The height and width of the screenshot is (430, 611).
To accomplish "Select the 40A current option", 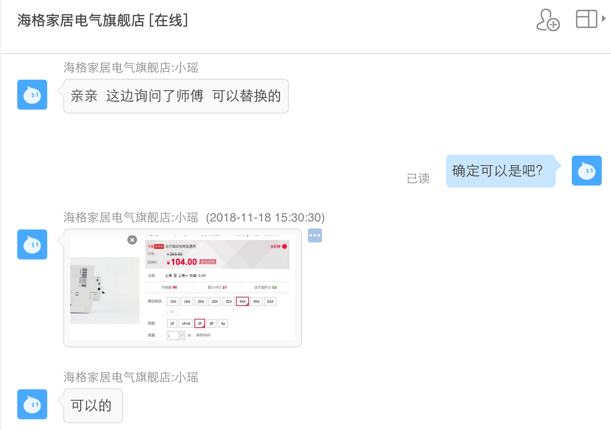I will coord(243,301).
